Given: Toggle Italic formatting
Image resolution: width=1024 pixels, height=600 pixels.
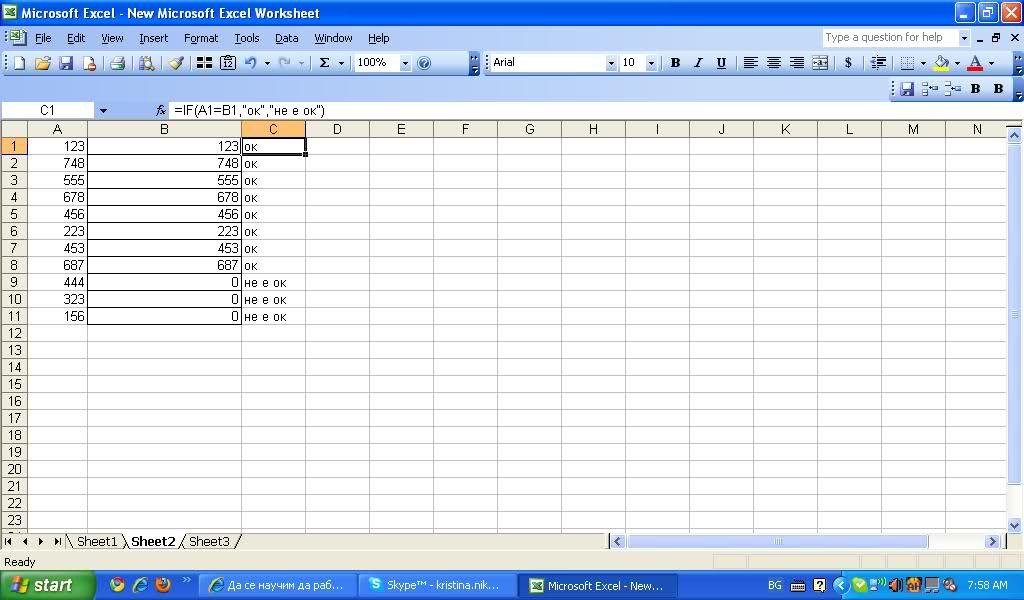Looking at the screenshot, I should pos(698,63).
